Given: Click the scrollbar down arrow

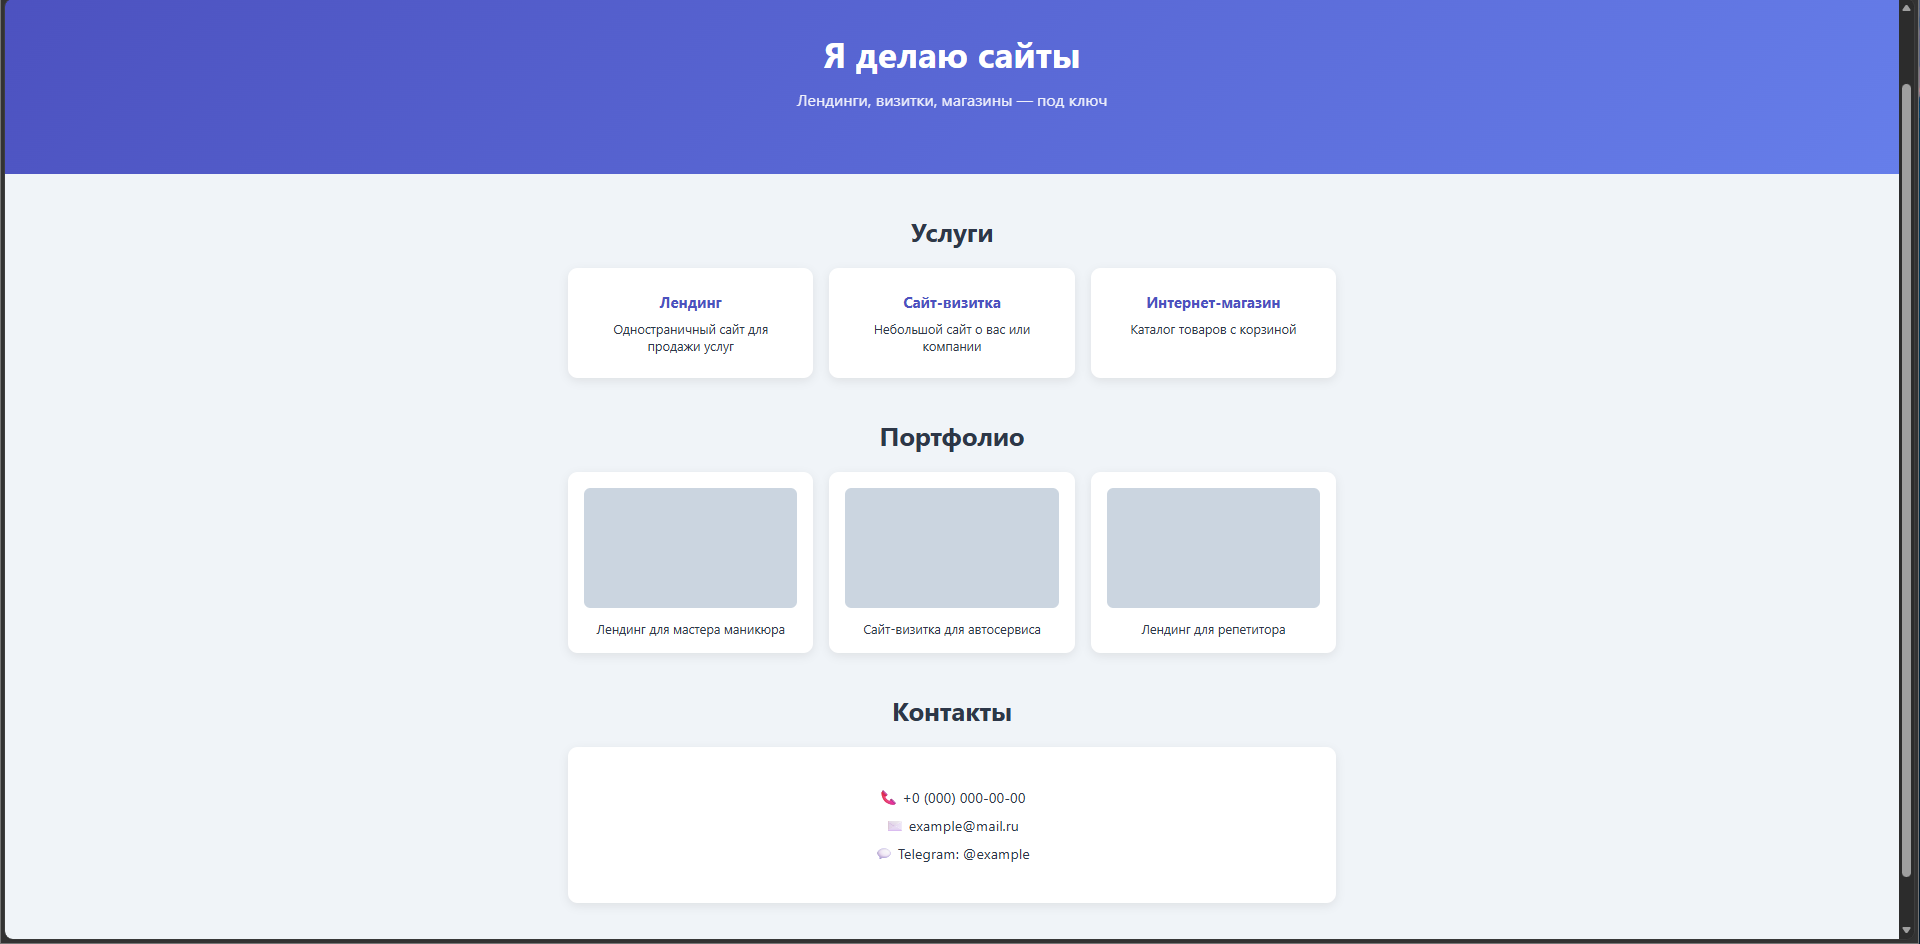Looking at the screenshot, I should click(1907, 931).
